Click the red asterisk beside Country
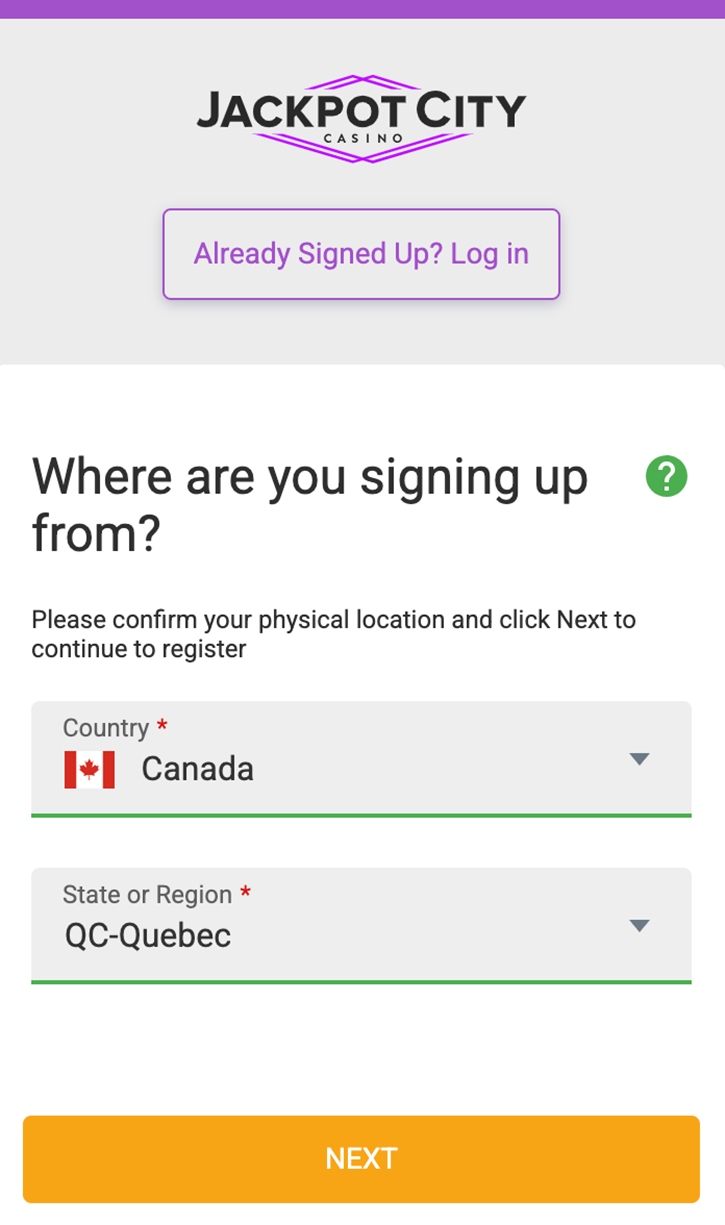725x1225 pixels. (x=162, y=726)
